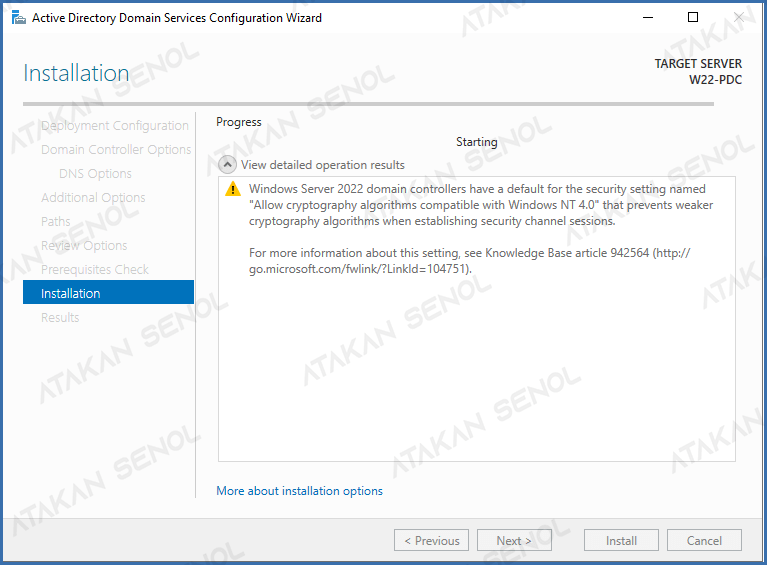Click the wizard app icon in title bar

(19, 18)
